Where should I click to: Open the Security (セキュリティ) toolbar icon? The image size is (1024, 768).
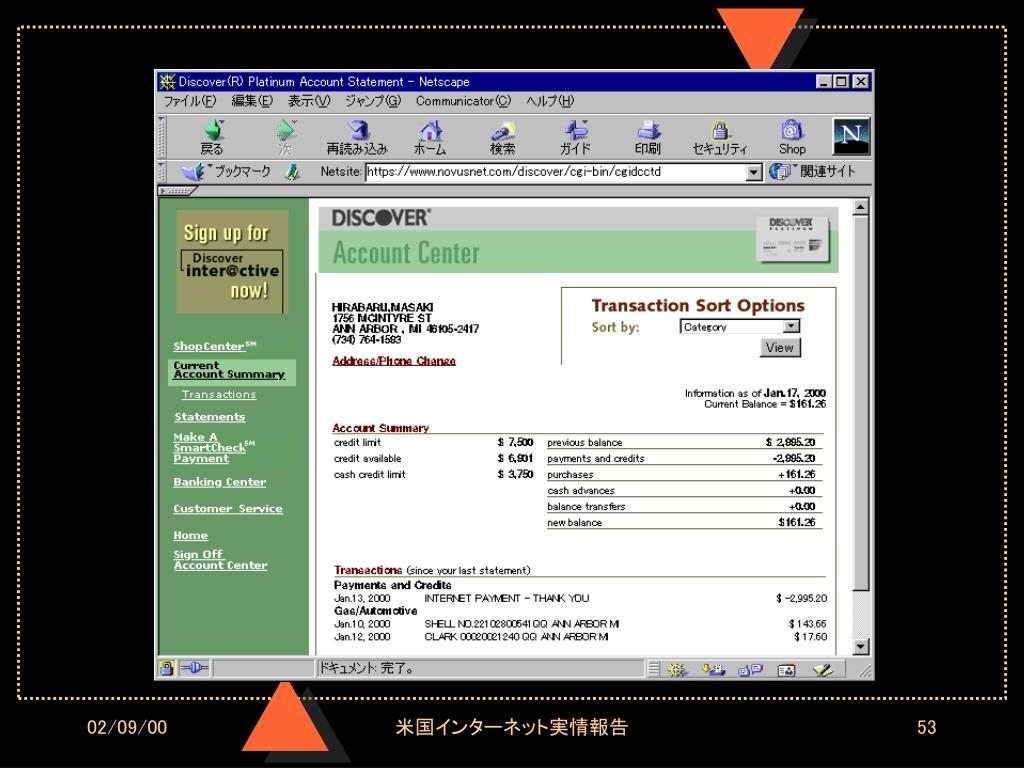click(720, 137)
